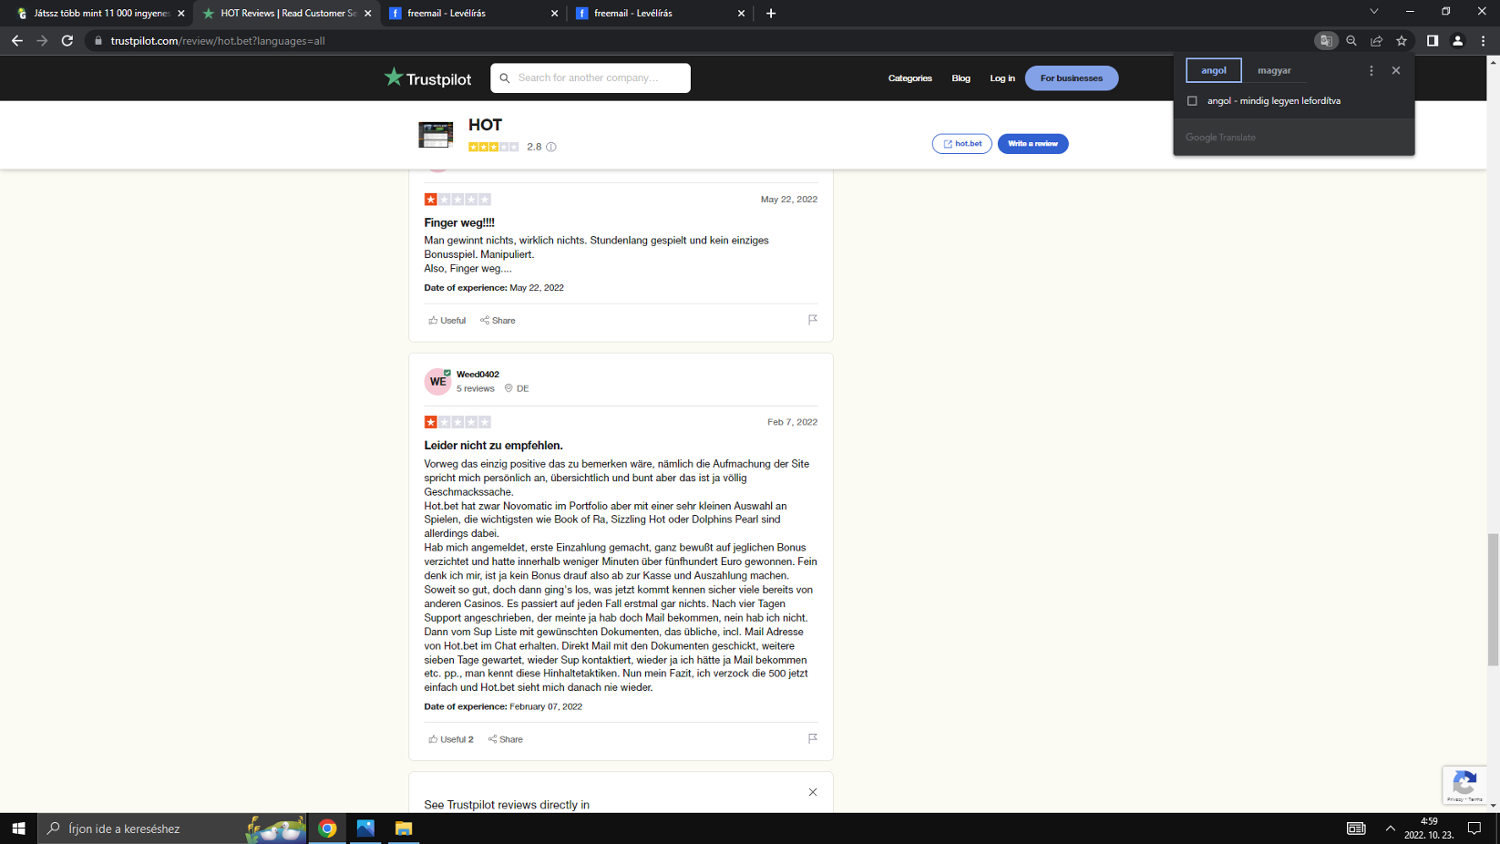Close the 'See Trustpilot reviews directly in' banner
The height and width of the screenshot is (844, 1500).
point(813,792)
